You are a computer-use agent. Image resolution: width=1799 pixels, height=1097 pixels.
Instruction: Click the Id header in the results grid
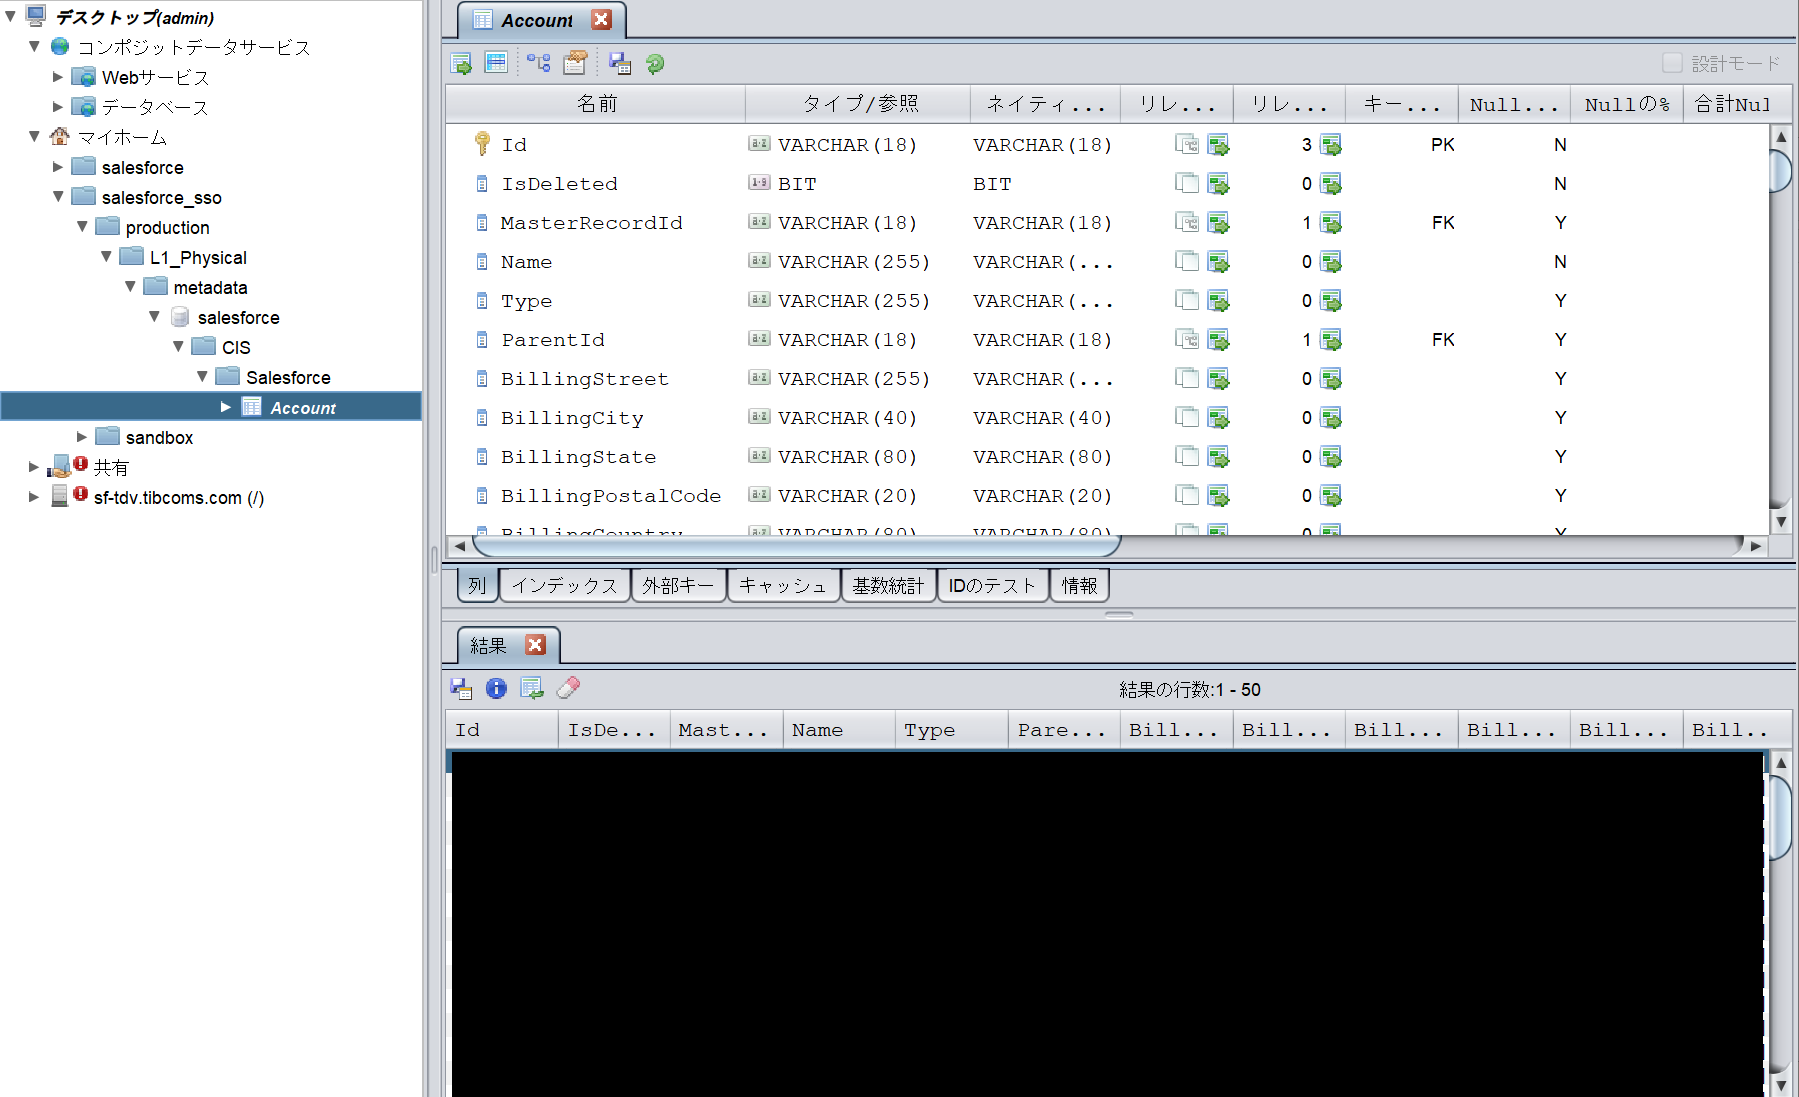point(502,730)
